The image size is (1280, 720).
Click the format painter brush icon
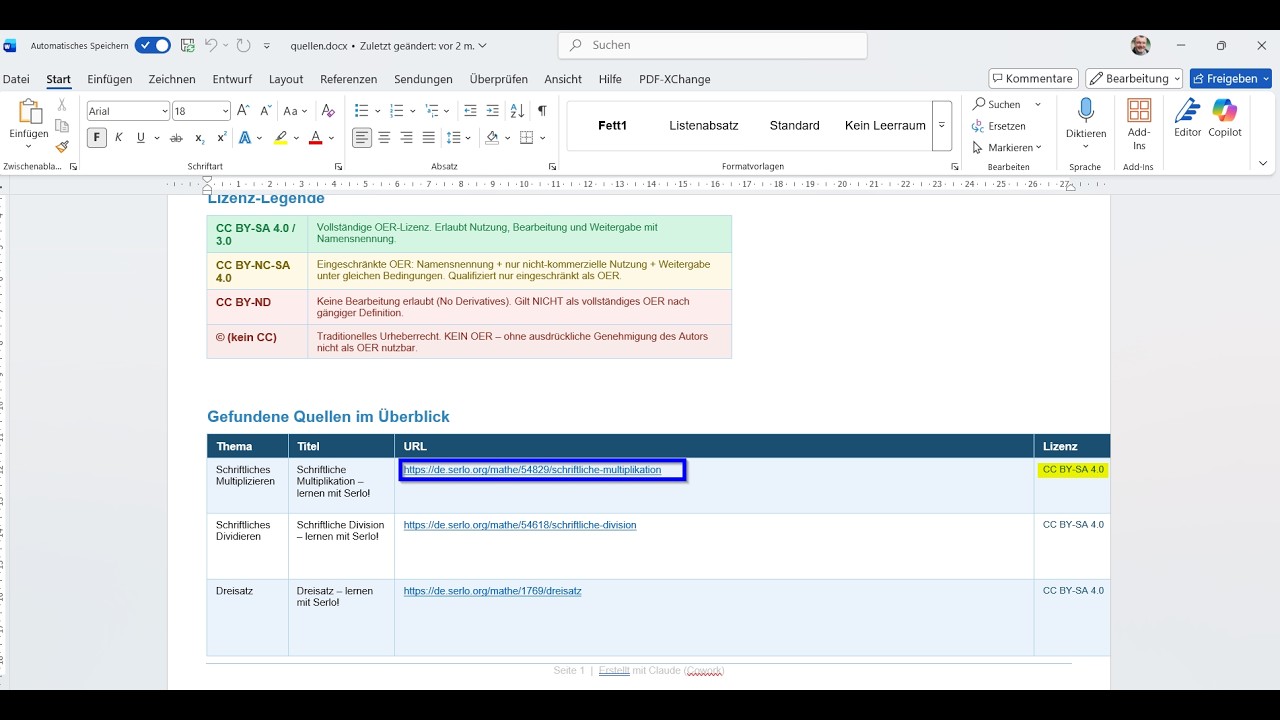point(62,146)
